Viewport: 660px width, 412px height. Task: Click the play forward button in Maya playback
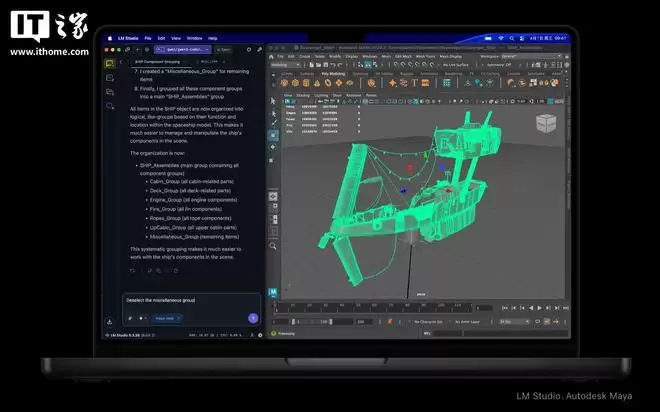pos(540,308)
